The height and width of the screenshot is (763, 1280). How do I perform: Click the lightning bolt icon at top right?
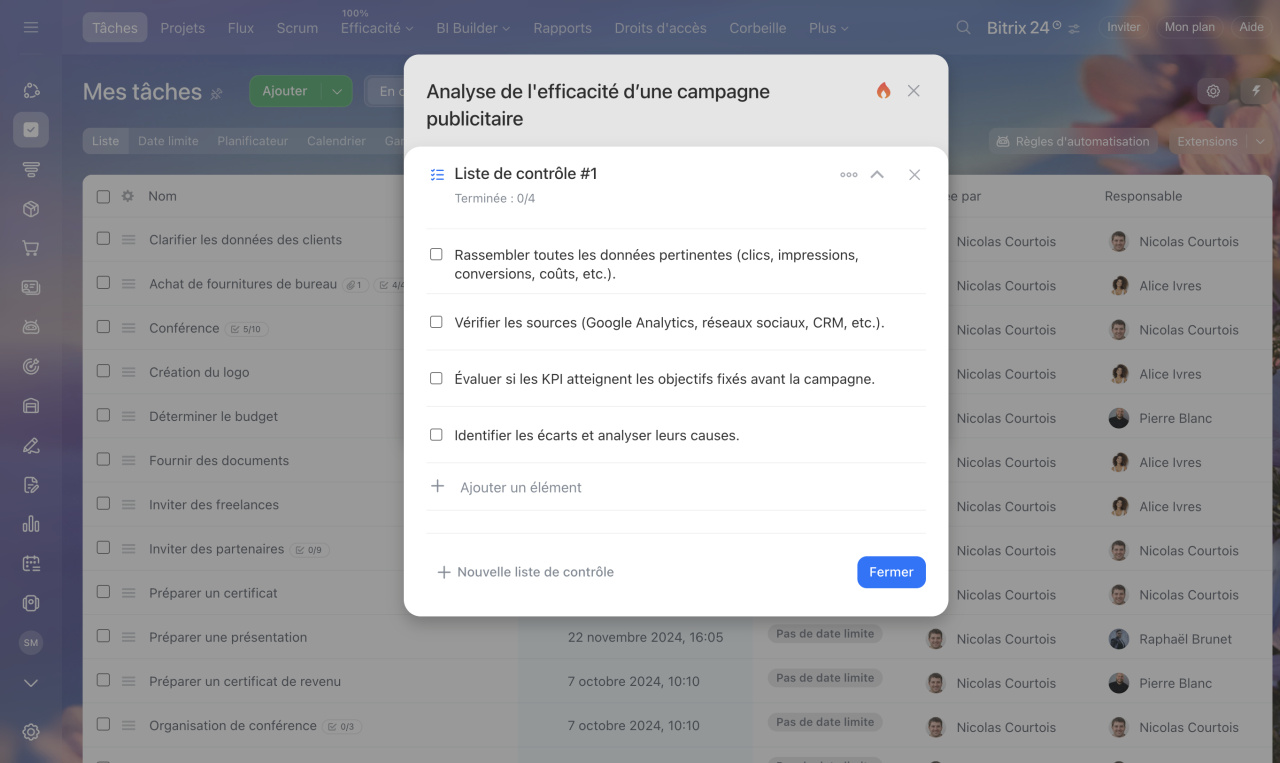pyautogui.click(x=1256, y=91)
